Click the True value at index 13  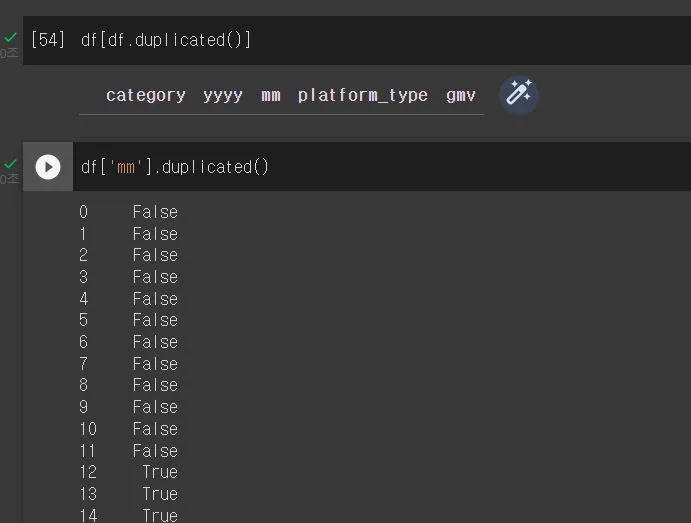(x=160, y=493)
